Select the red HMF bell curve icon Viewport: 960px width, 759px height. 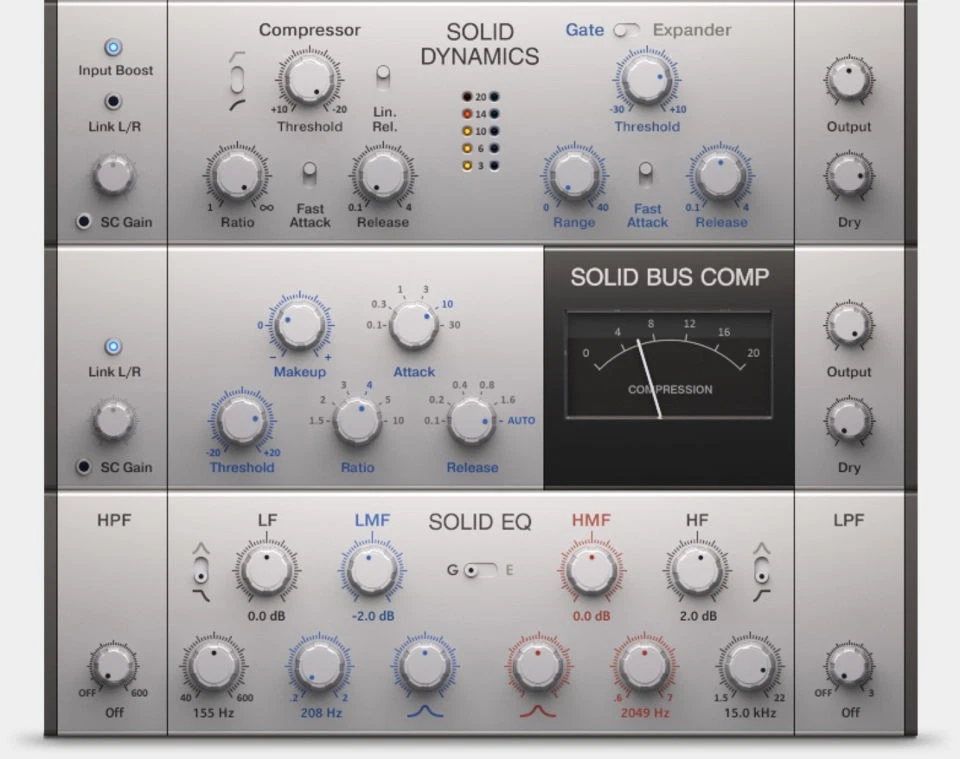(x=536, y=709)
